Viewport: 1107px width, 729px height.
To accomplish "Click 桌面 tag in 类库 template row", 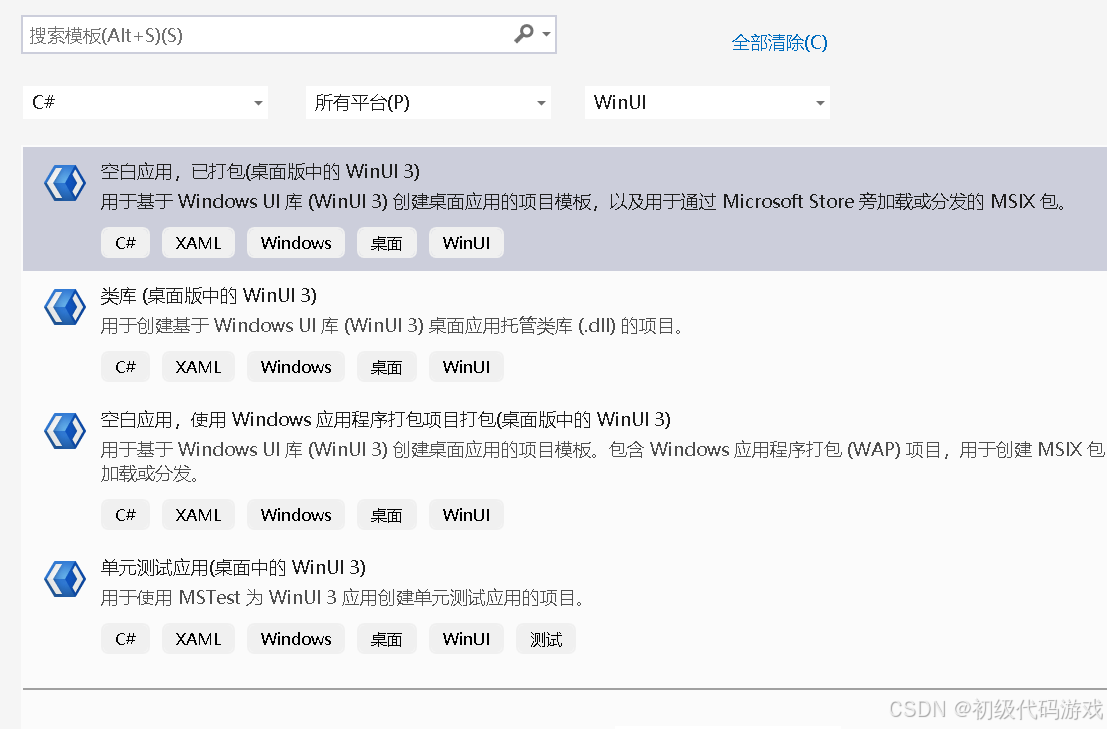I will tap(387, 367).
